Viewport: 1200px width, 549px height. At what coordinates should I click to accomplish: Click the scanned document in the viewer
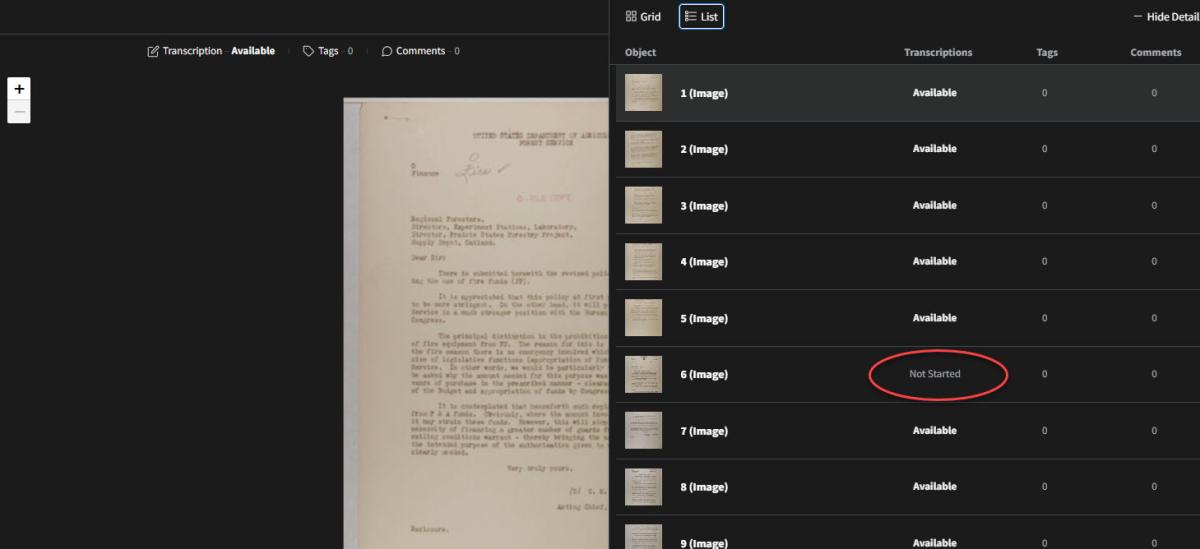476,320
